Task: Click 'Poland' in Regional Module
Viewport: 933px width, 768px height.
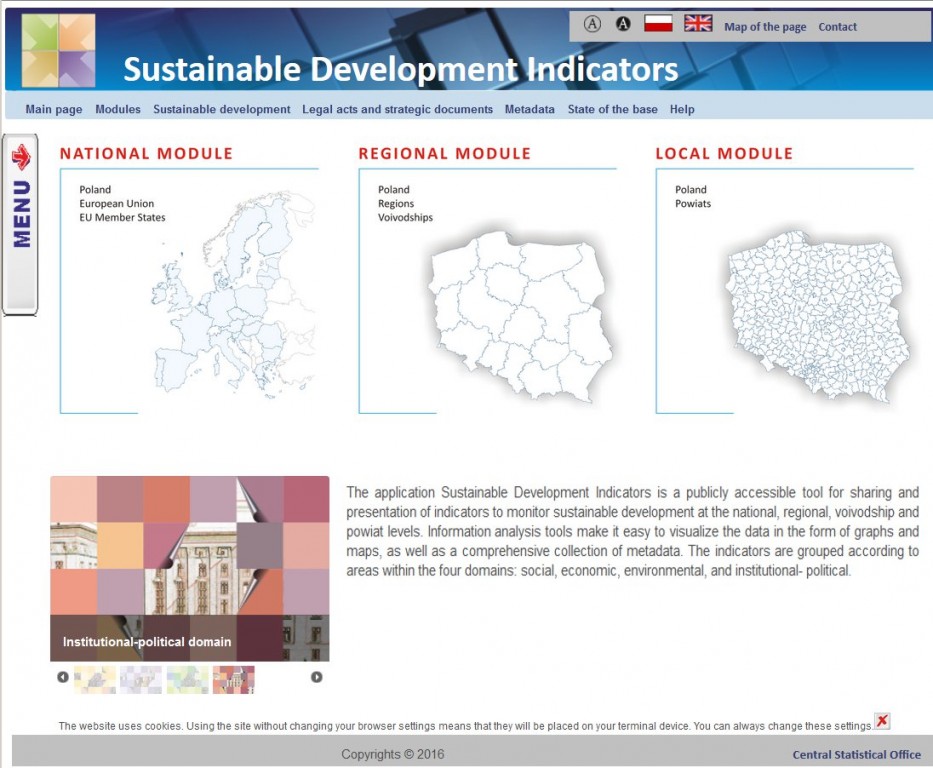Action: 394,190
